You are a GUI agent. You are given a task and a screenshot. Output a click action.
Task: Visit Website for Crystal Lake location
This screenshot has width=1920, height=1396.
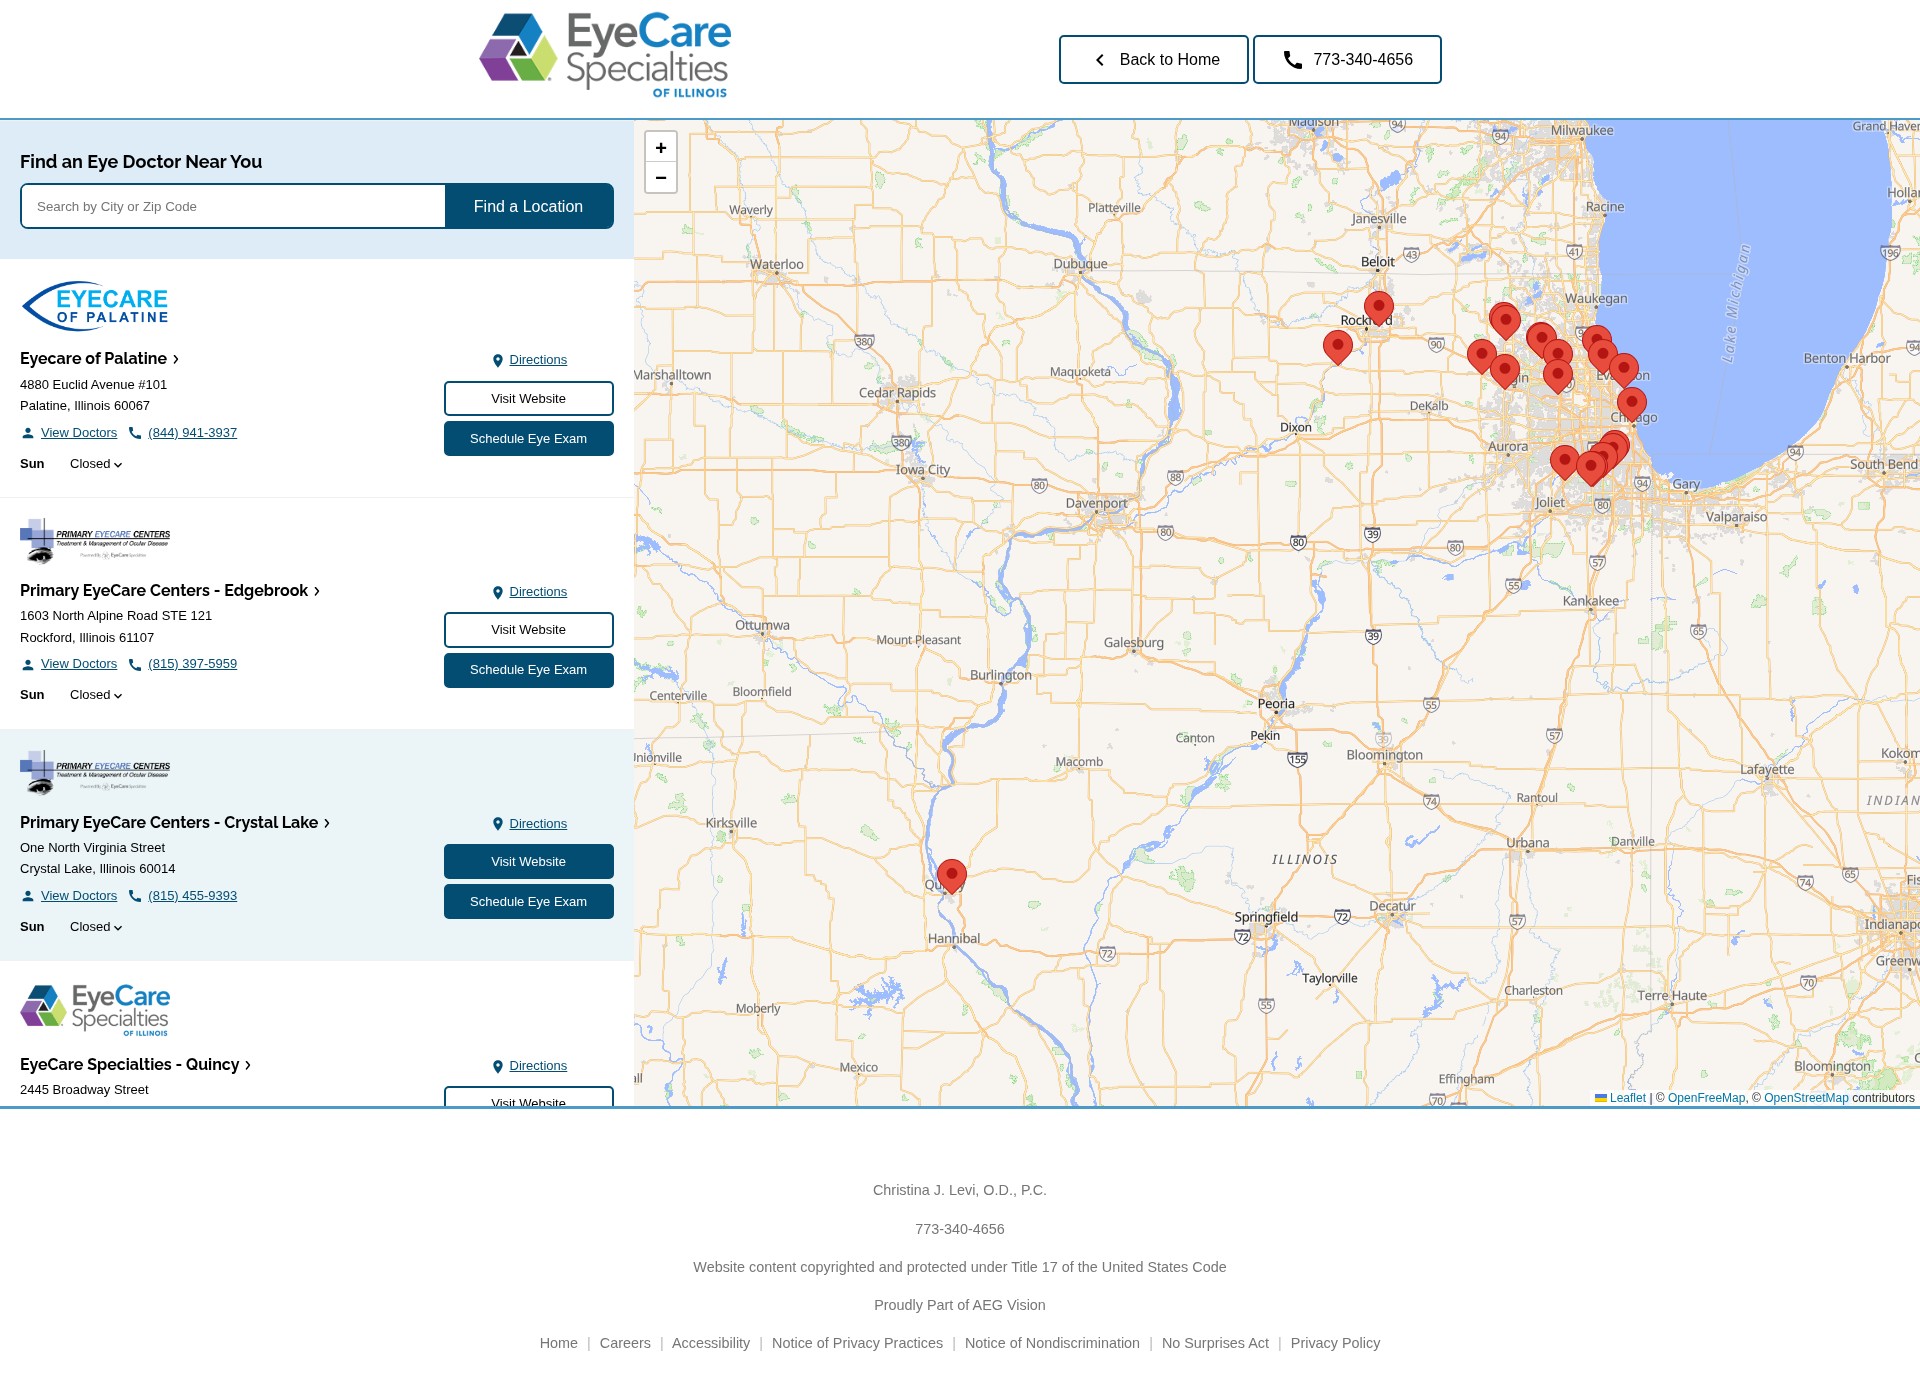pos(529,861)
